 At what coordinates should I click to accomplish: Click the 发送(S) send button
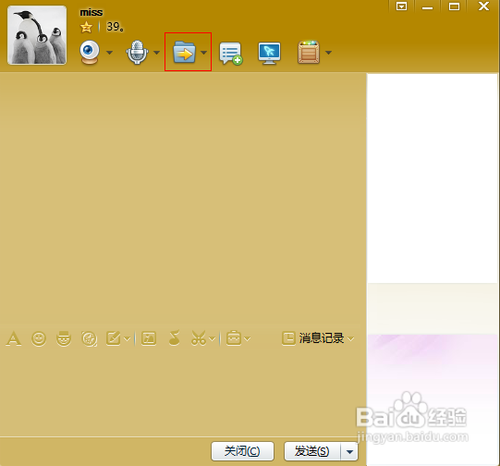click(312, 451)
